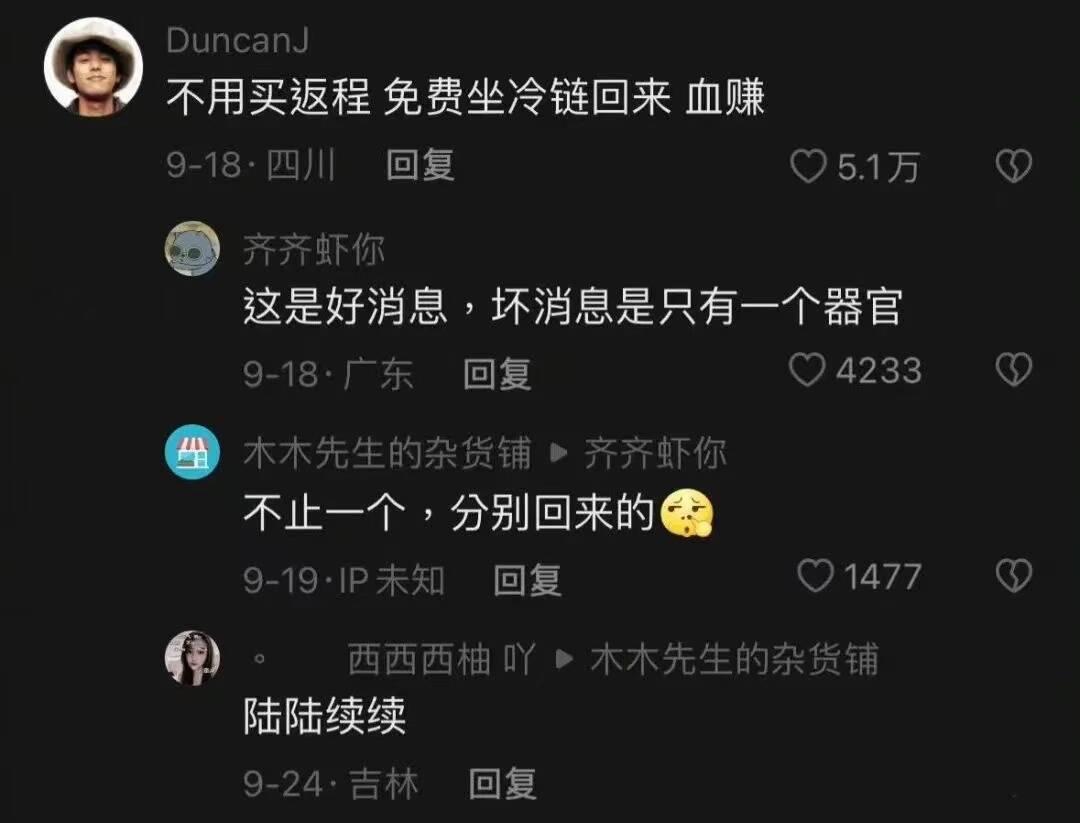Reply to the 吉林 comment via 回复
1080x823 pixels.
click(x=502, y=784)
